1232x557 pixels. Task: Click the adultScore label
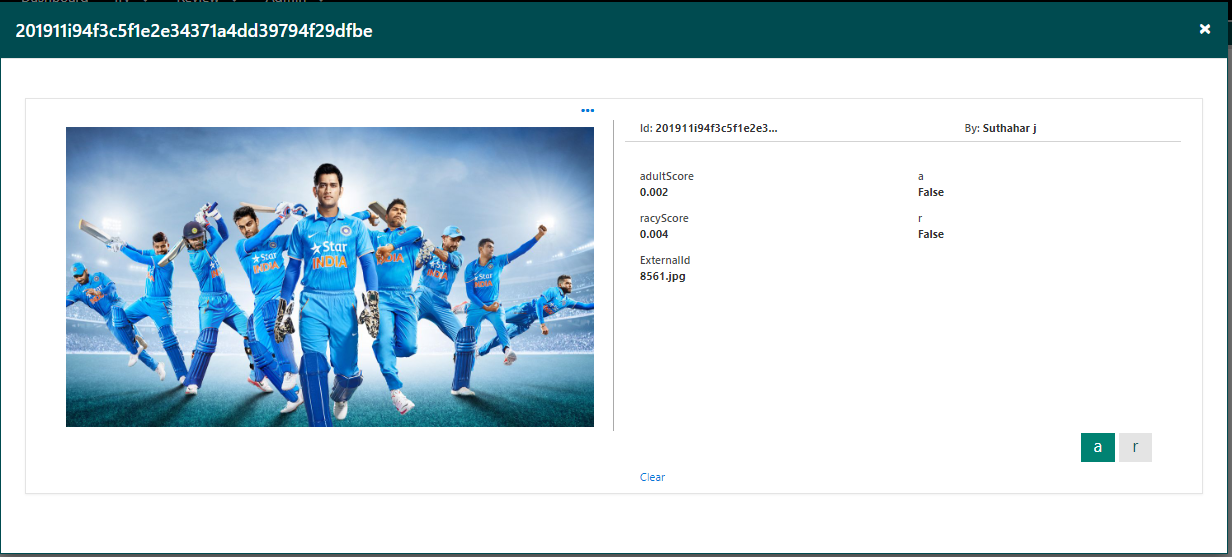[x=666, y=176]
